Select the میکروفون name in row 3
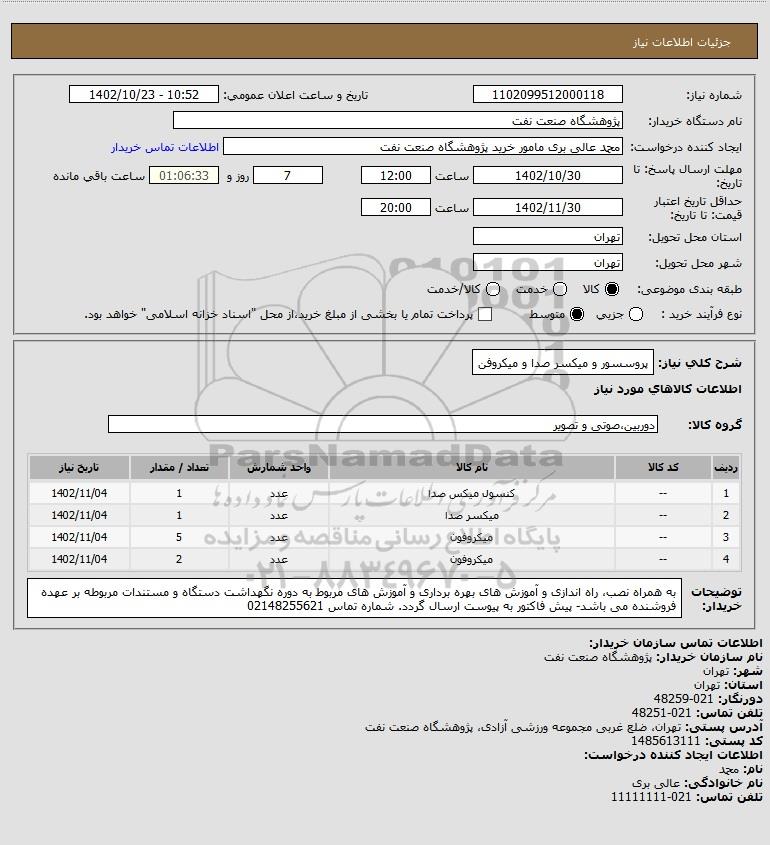The width and height of the screenshot is (770, 845). pos(471,537)
